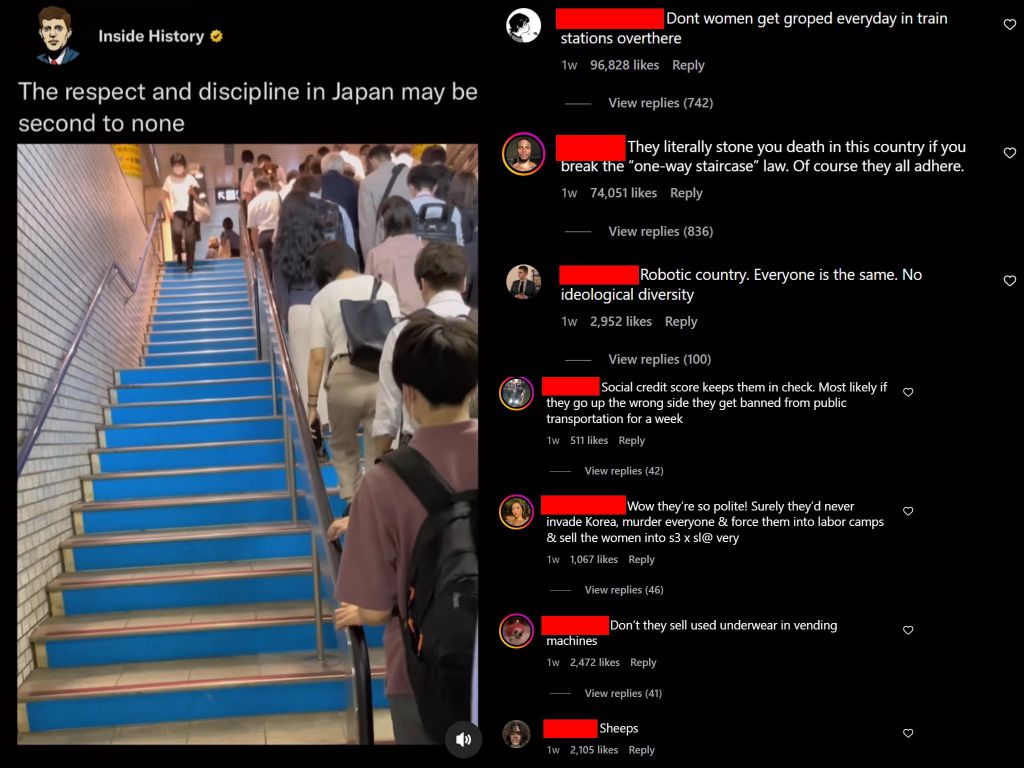This screenshot has height=768, width=1024.
Task: Like the used underwear vending machines comment
Action: [908, 630]
